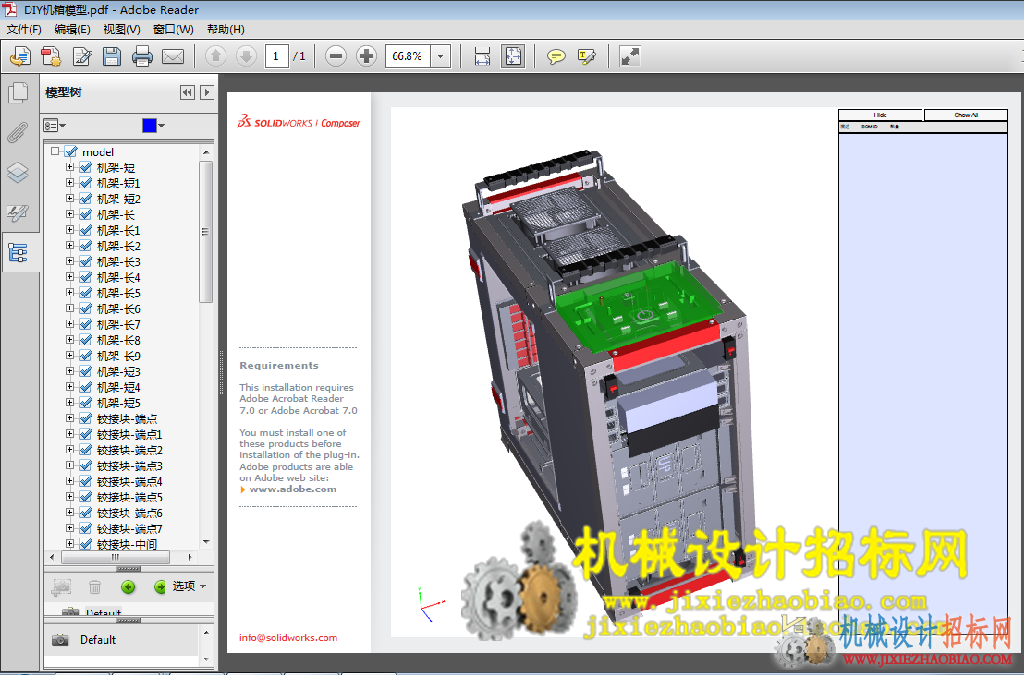This screenshot has height=675, width=1024.
Task: Uncheck the 机架-短 checkbox
Action: point(86,167)
